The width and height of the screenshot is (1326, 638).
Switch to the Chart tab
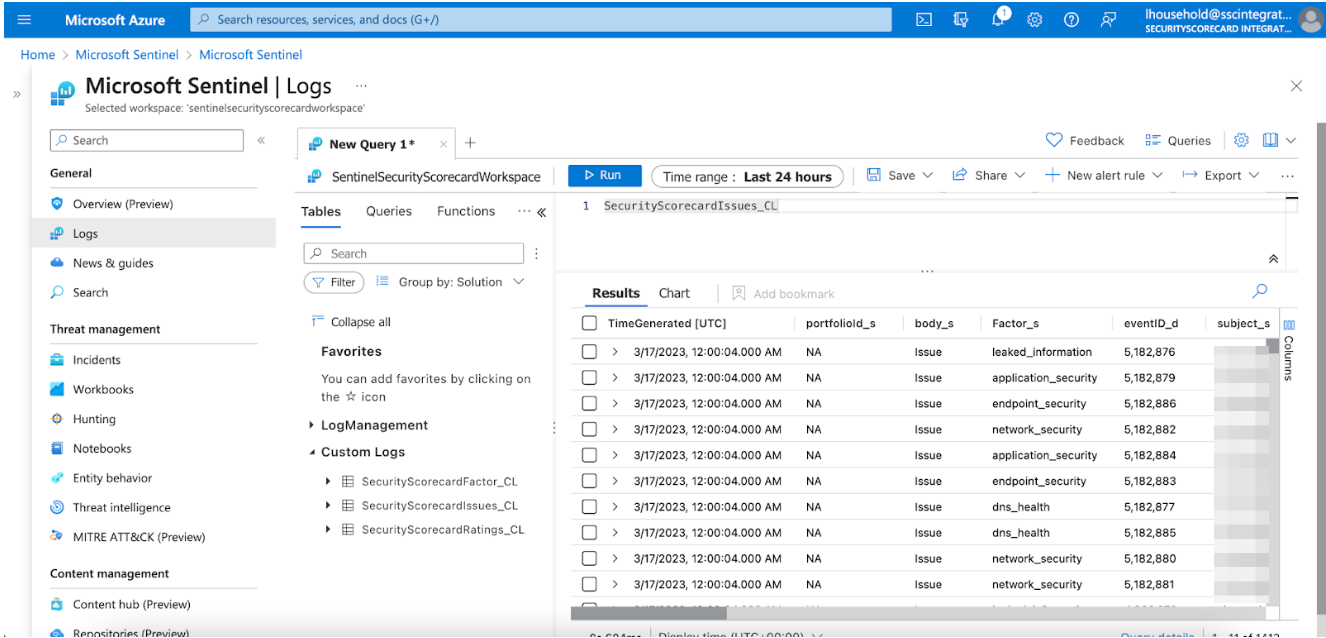(x=674, y=293)
